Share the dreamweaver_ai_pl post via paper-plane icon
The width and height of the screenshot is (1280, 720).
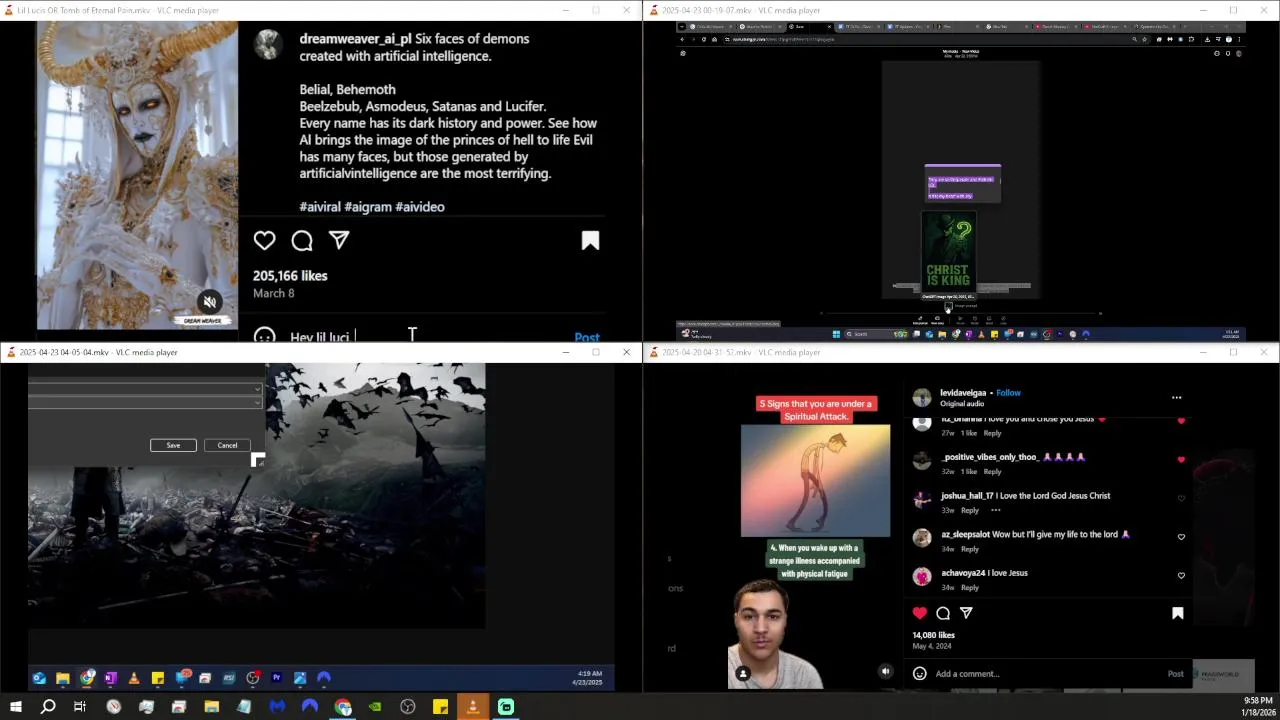tap(339, 241)
